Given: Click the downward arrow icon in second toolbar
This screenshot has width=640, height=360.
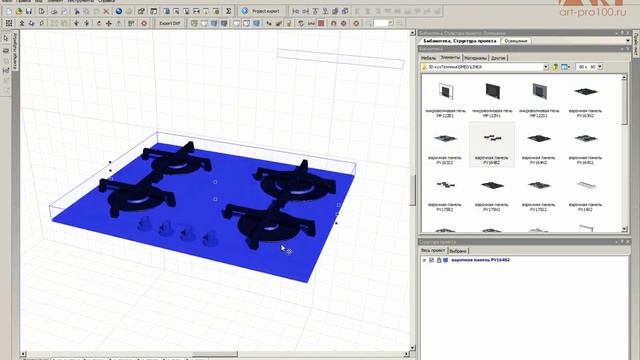Looking at the screenshot, I should tap(76, 23).
